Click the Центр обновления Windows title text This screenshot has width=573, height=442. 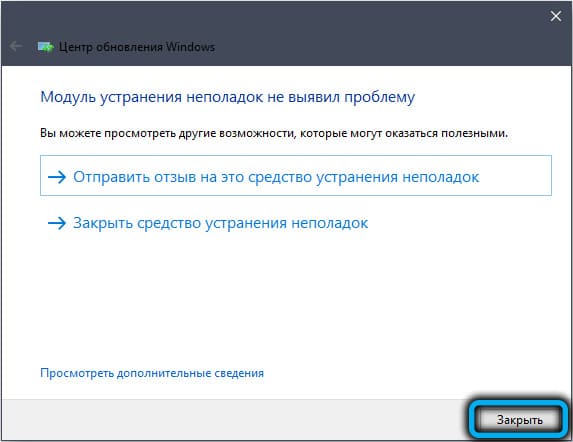tap(137, 47)
